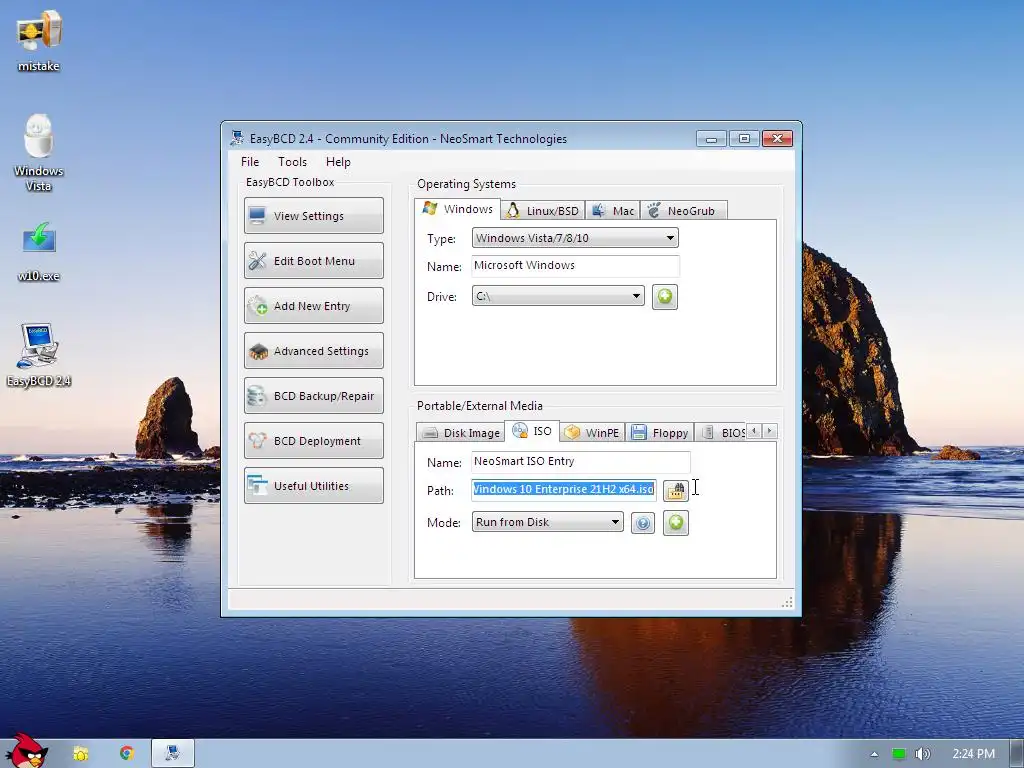This screenshot has height=768, width=1024.
Task: Click the gecko icon on the NeoGrub tab
Action: 654,210
